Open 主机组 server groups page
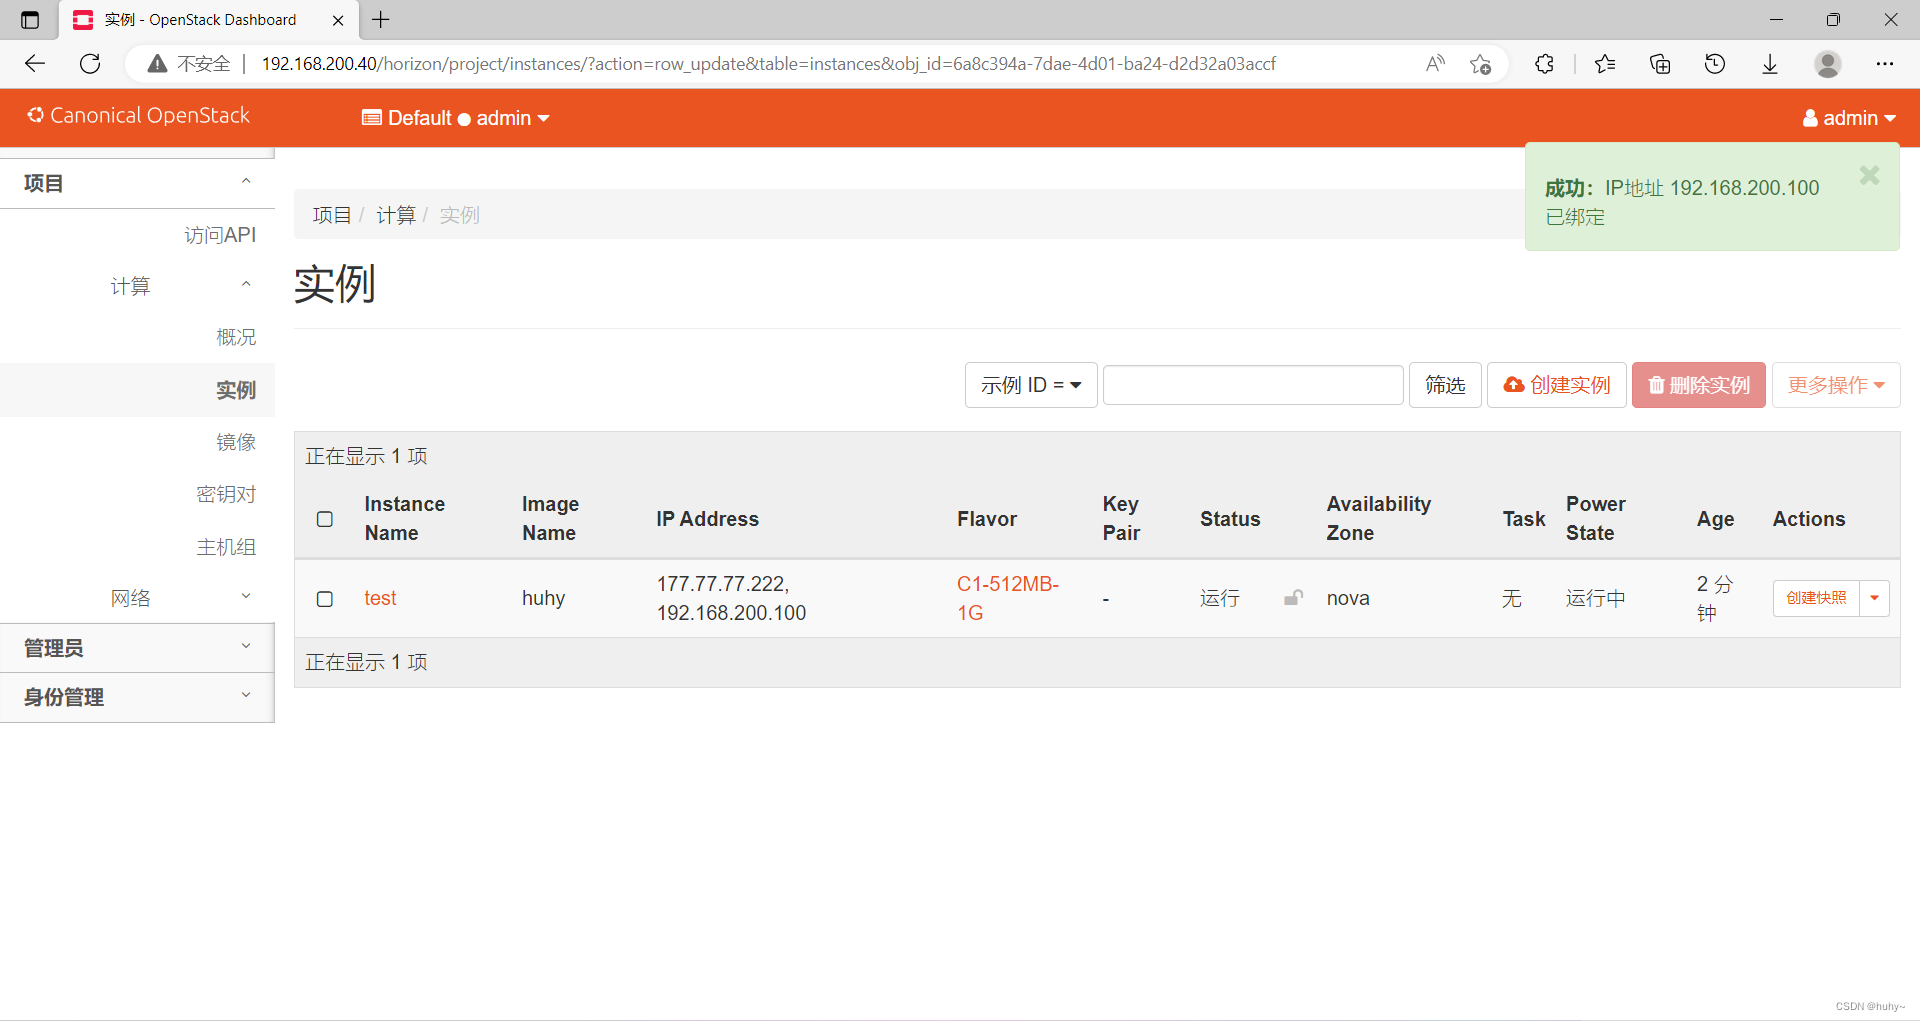Image resolution: width=1920 pixels, height=1021 pixels. (x=226, y=547)
